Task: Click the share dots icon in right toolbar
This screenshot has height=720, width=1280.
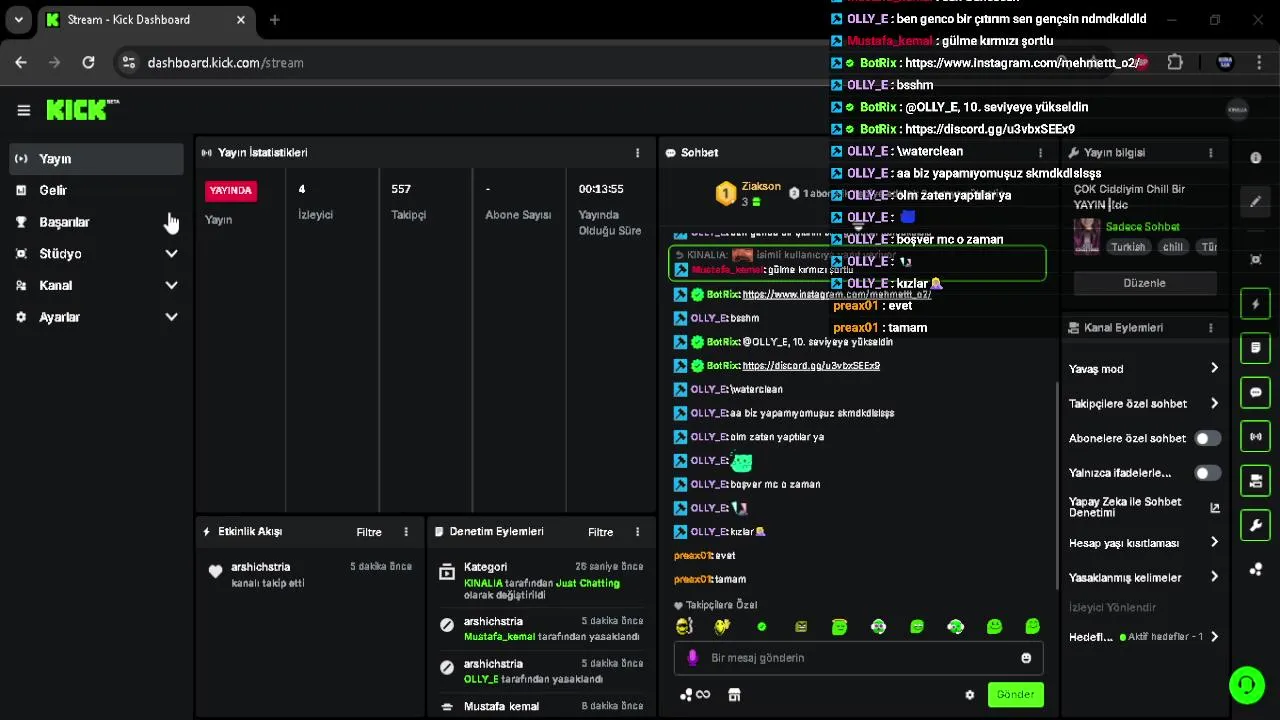Action: [1256, 570]
